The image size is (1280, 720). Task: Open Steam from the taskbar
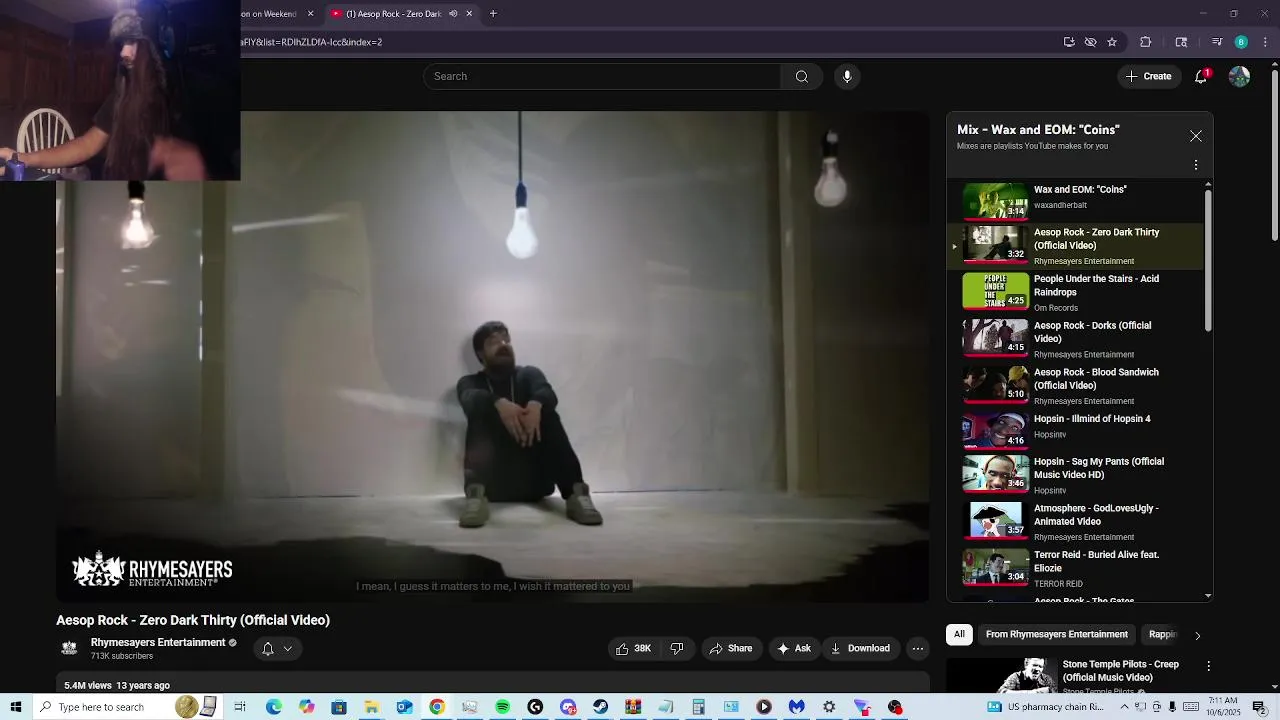600,707
